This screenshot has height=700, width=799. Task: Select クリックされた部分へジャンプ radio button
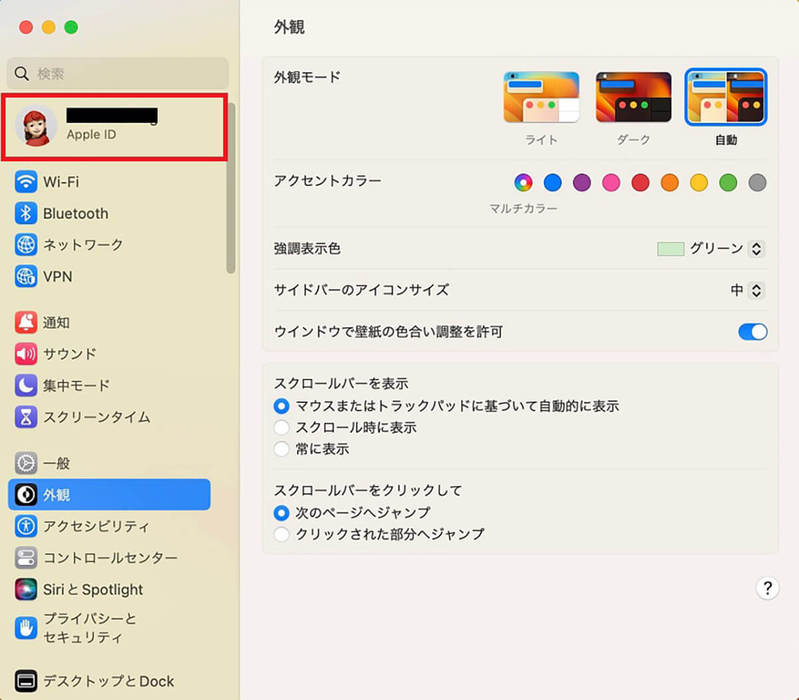pyautogui.click(x=281, y=534)
